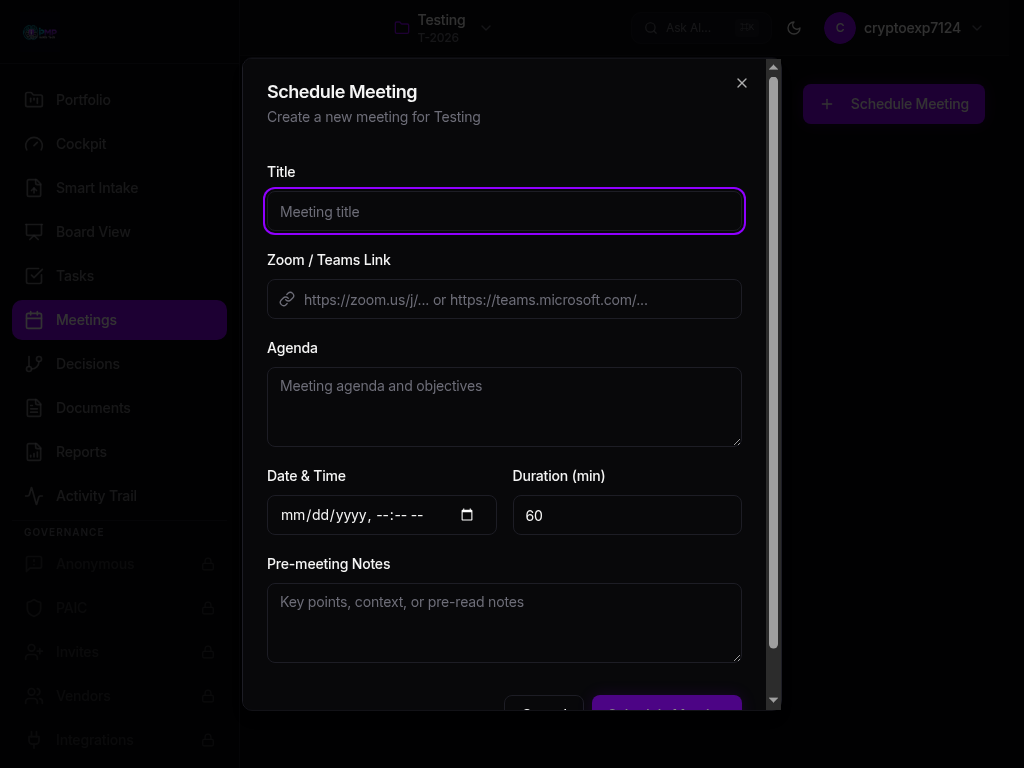
Task: Click the lock icon beside Invites
Action: coord(208,652)
